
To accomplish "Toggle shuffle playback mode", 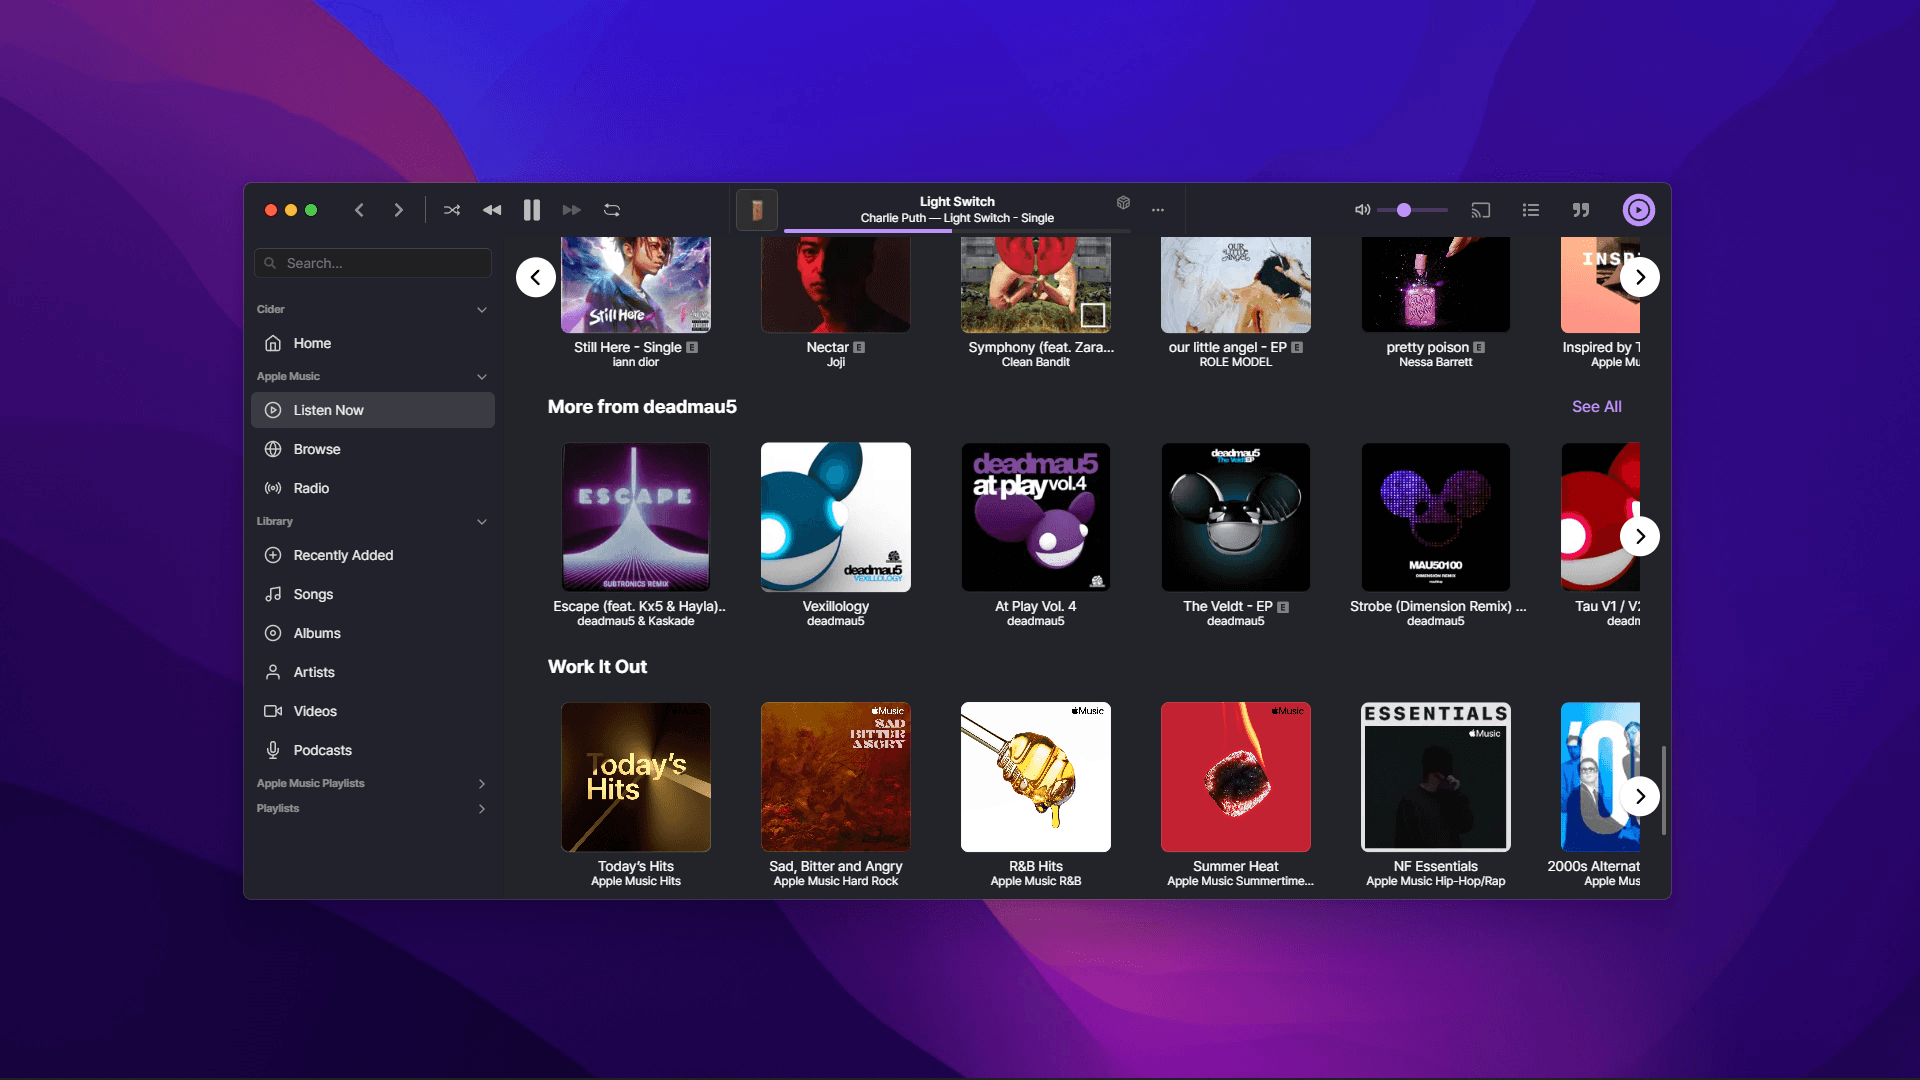I will click(x=452, y=210).
